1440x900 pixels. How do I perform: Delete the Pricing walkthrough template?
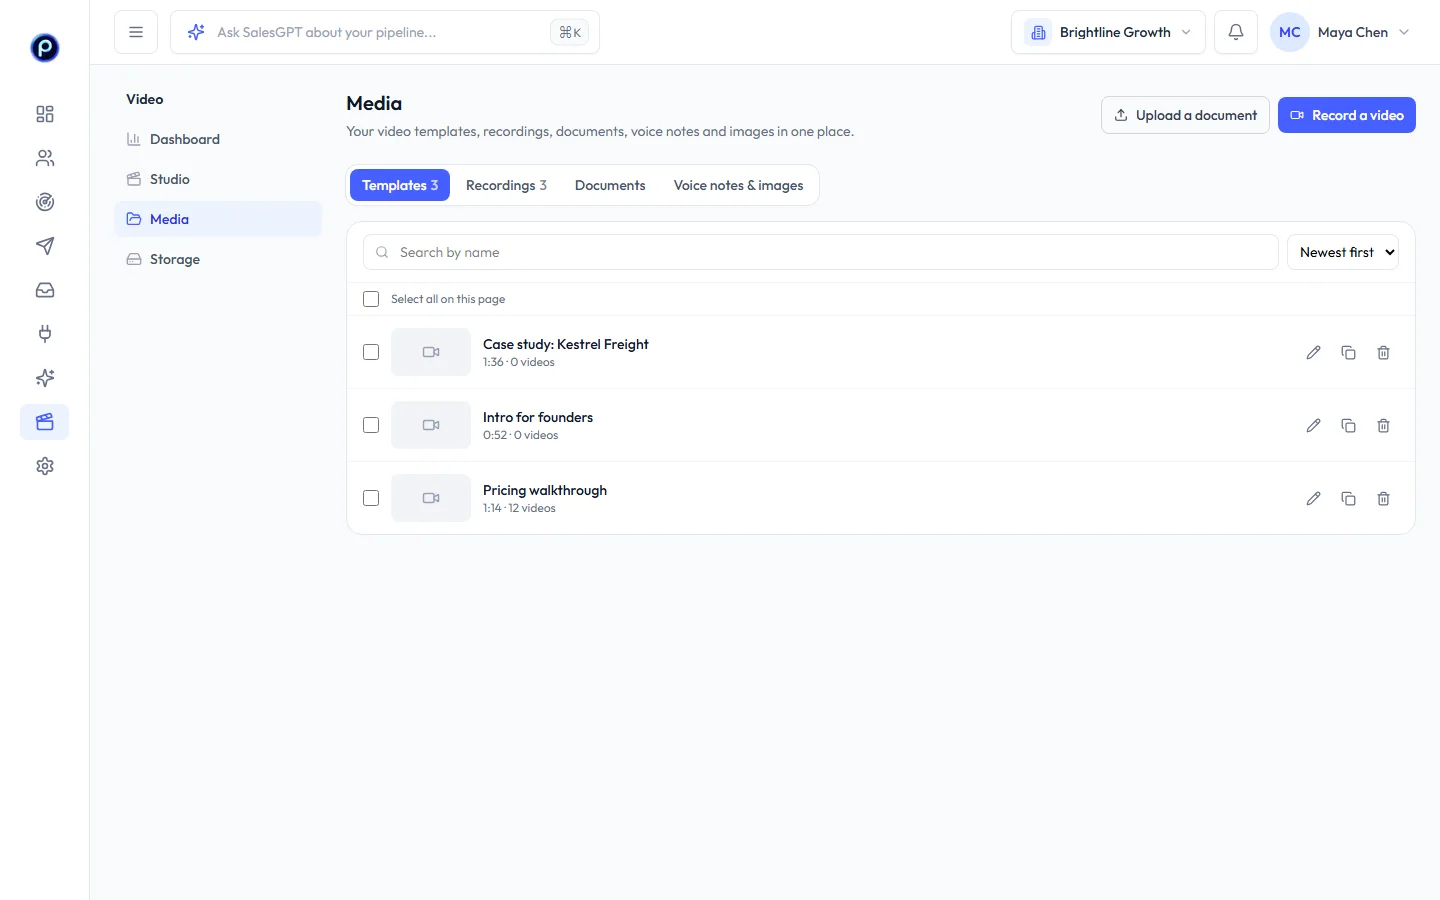pyautogui.click(x=1384, y=498)
